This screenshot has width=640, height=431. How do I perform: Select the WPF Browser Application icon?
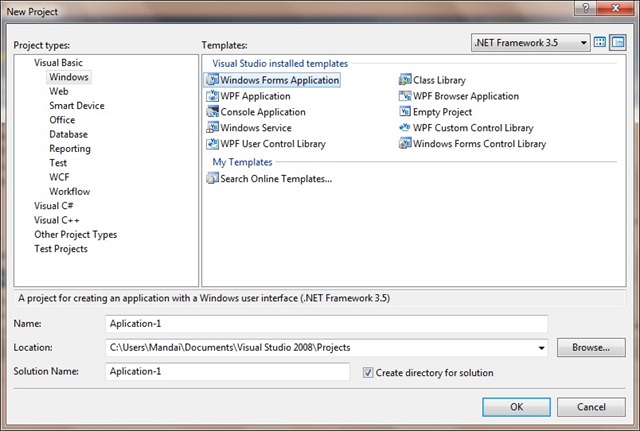point(405,96)
